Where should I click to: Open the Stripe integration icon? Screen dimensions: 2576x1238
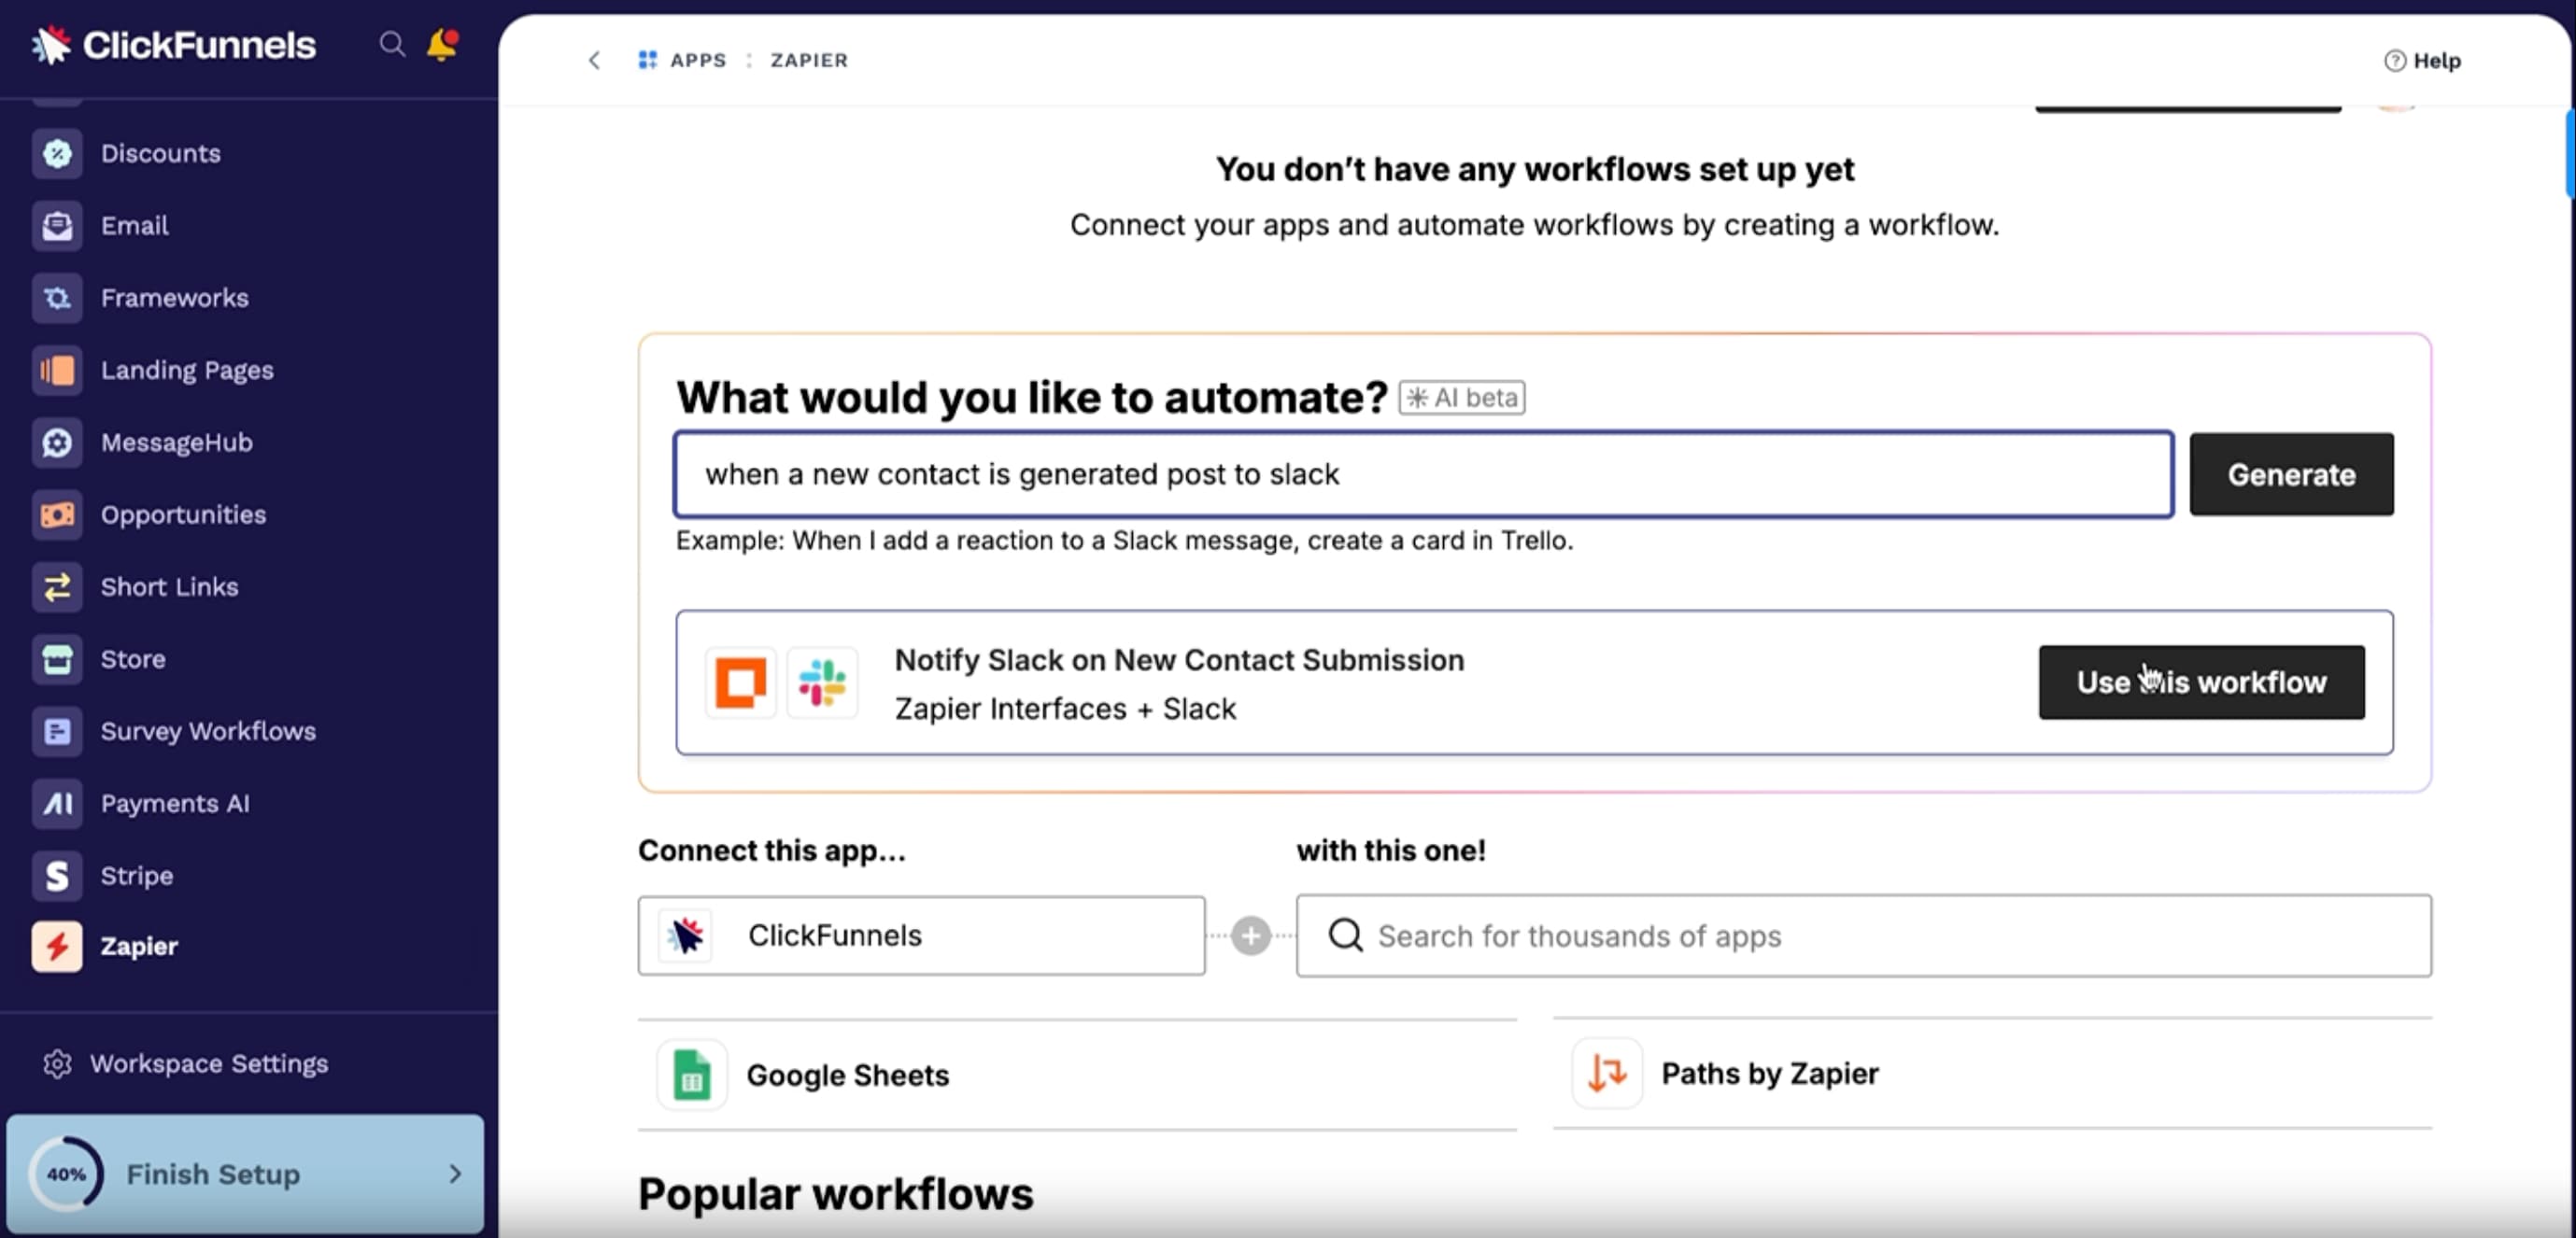pyautogui.click(x=57, y=875)
